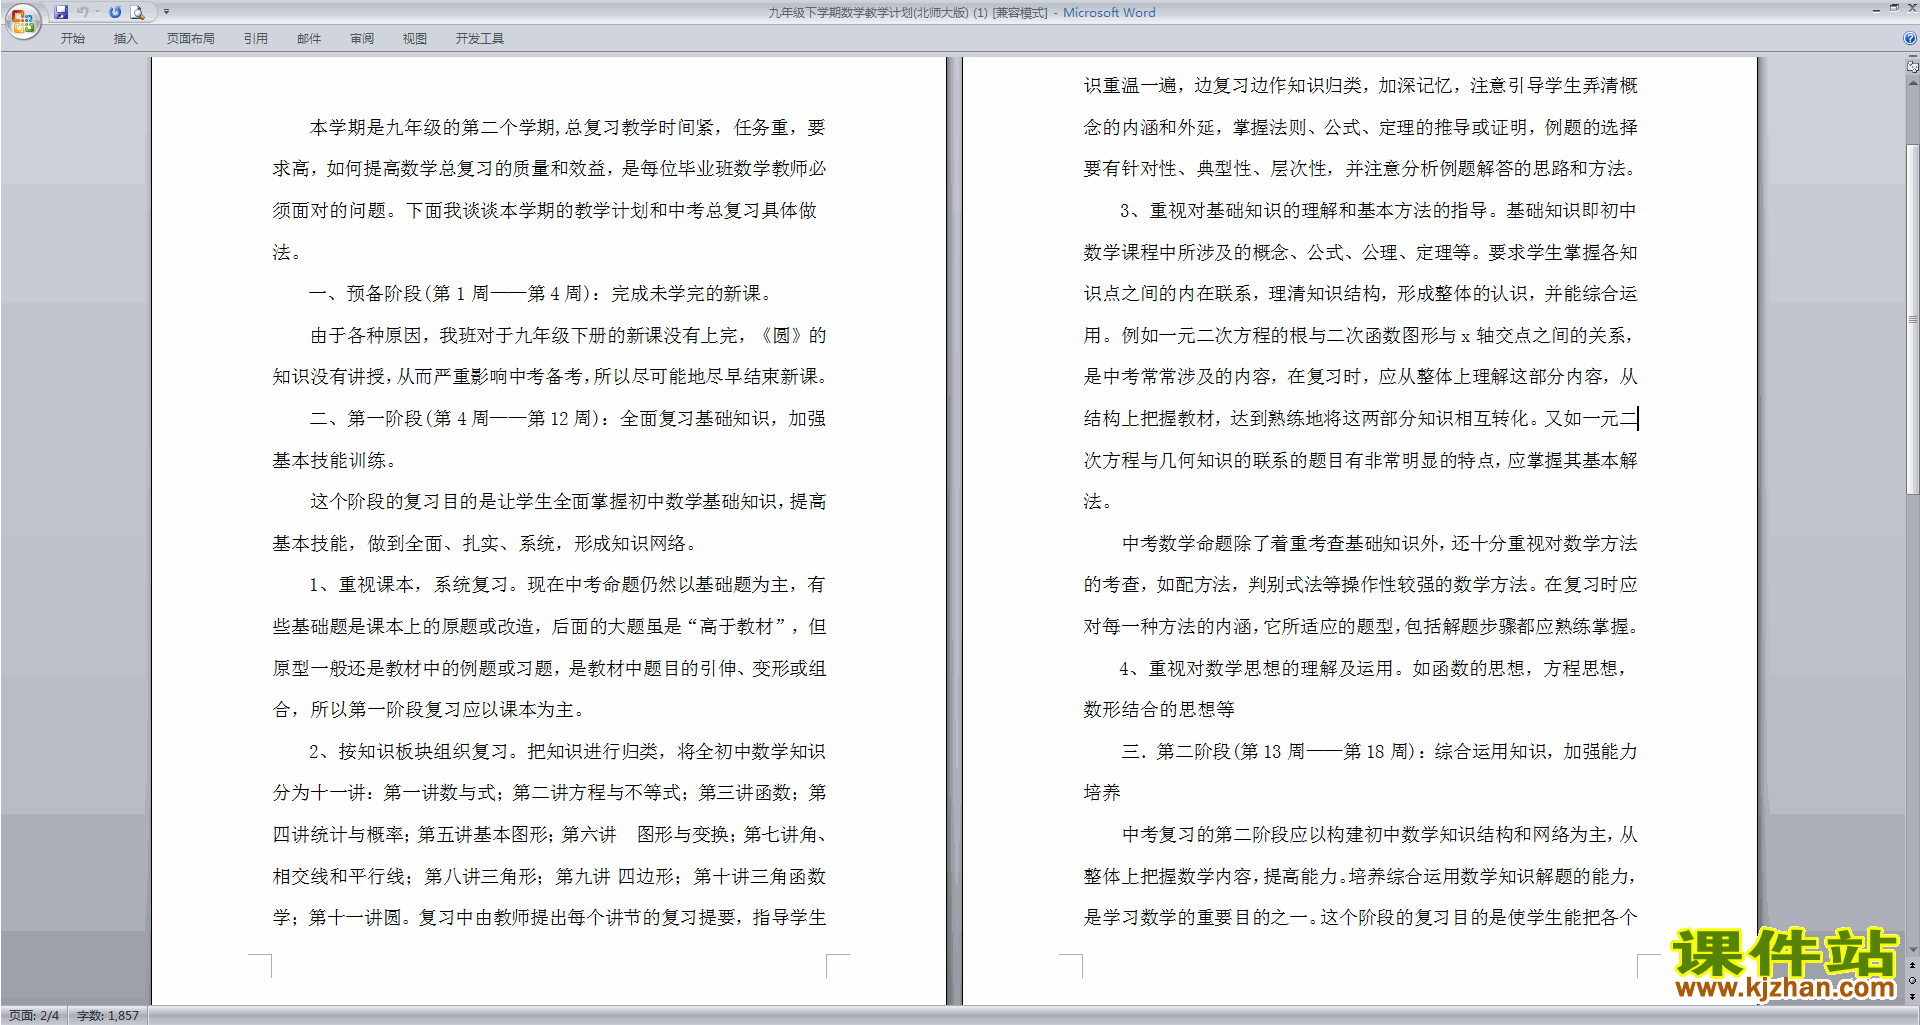Select the 邮件 ribbon tab

click(x=309, y=38)
